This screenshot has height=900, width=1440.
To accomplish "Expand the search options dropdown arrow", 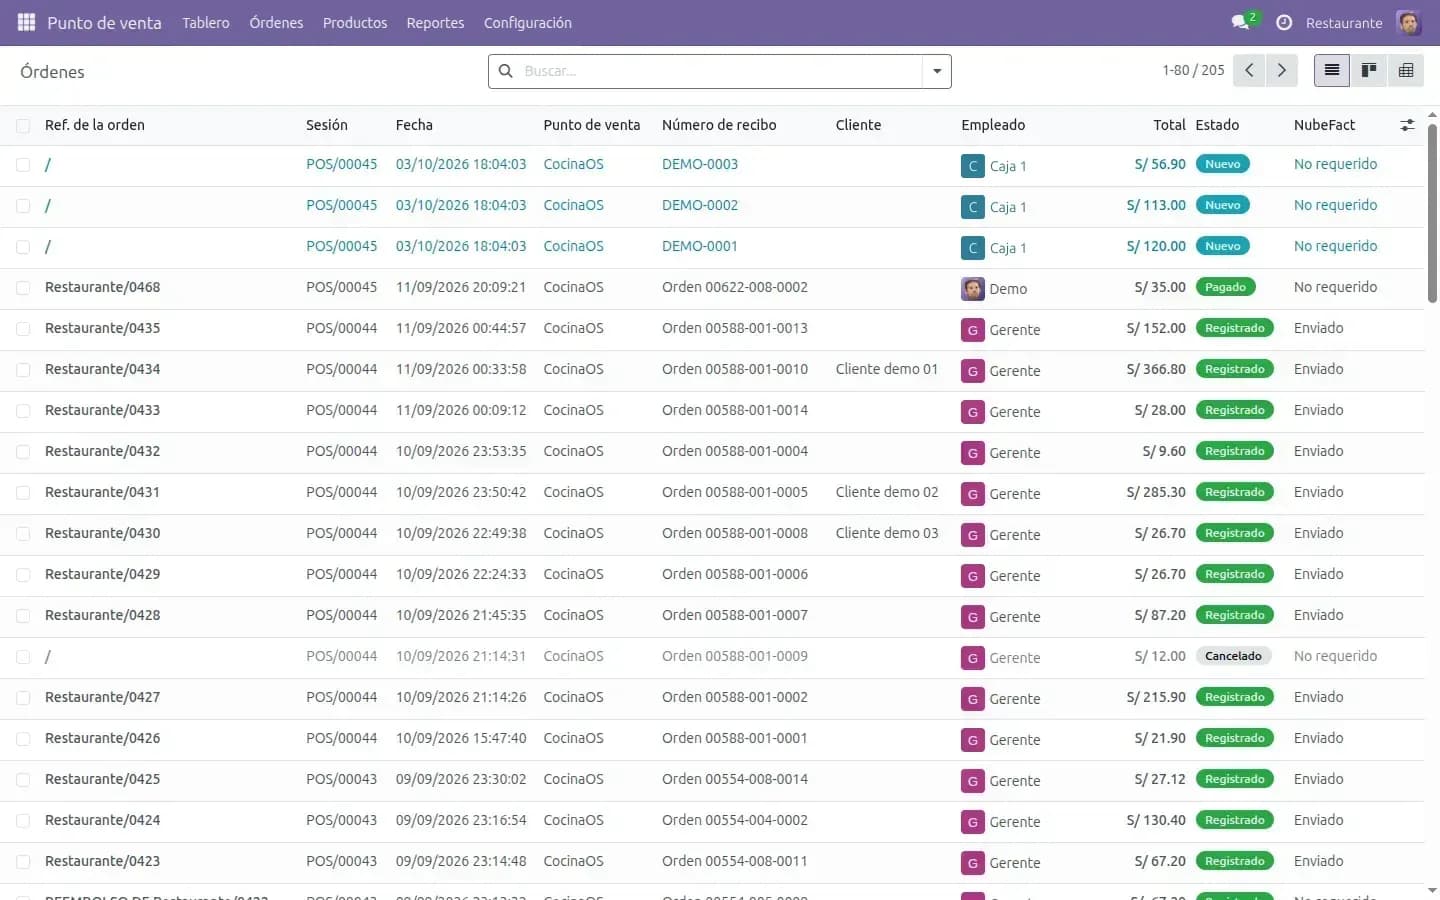I will coord(937,71).
